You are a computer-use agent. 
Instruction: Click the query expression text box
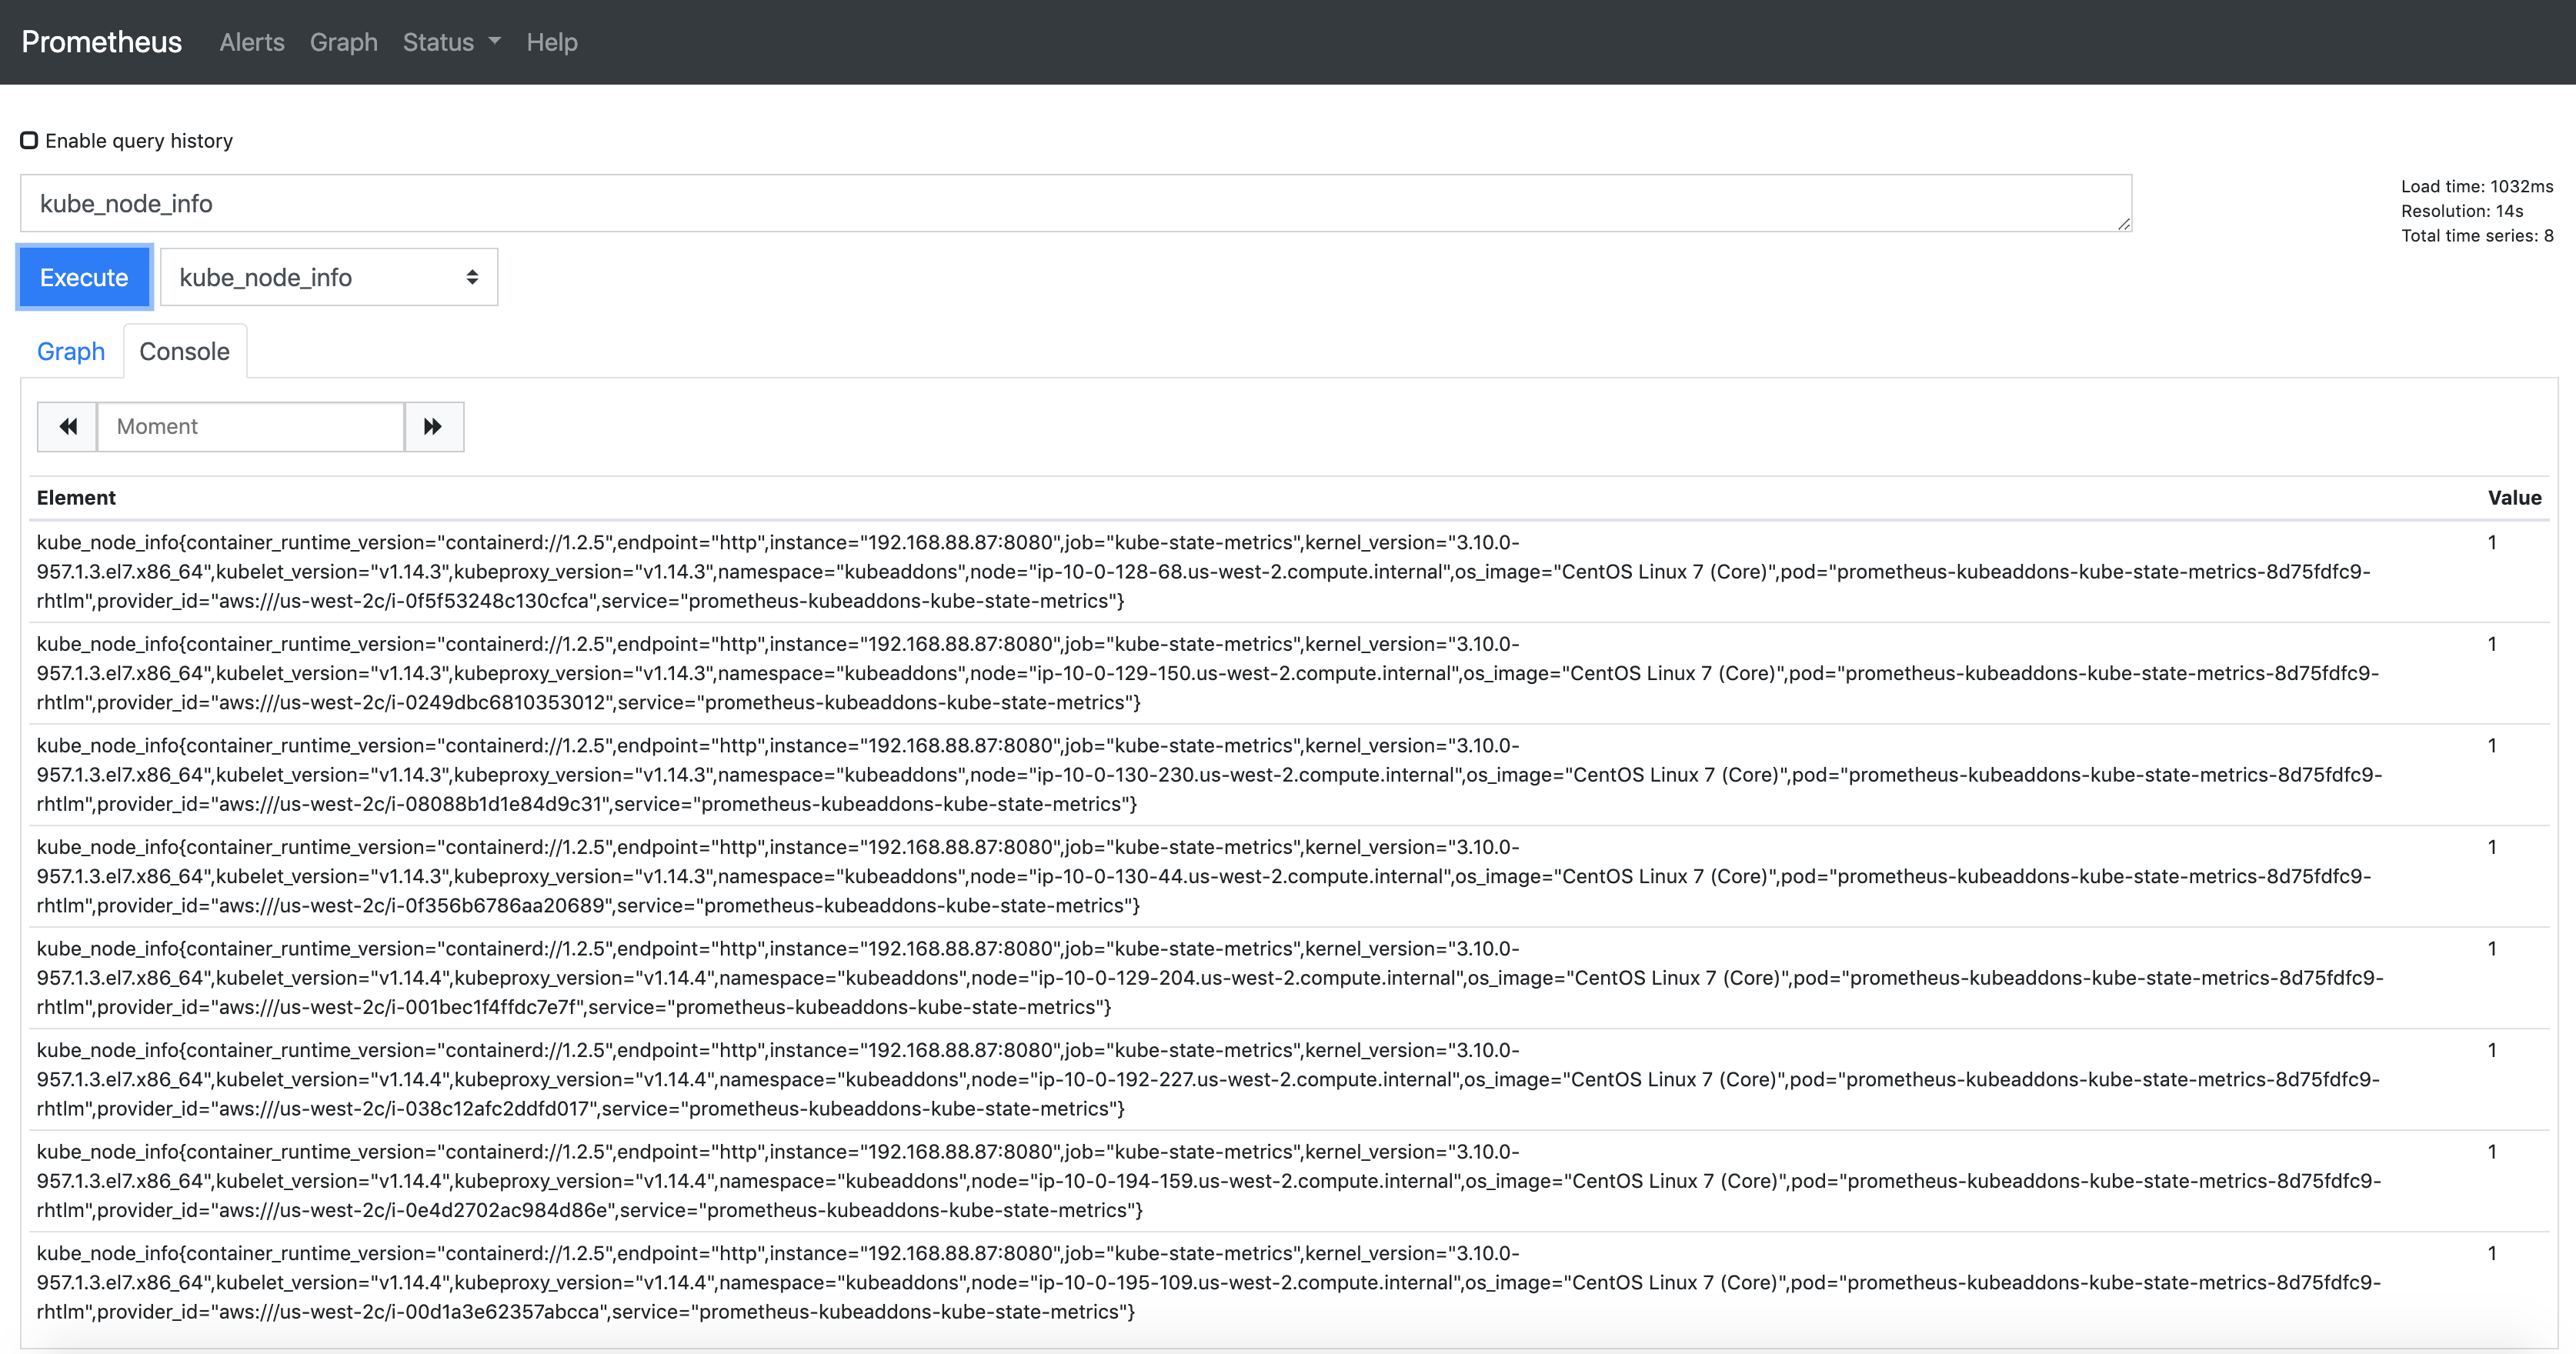(1075, 203)
